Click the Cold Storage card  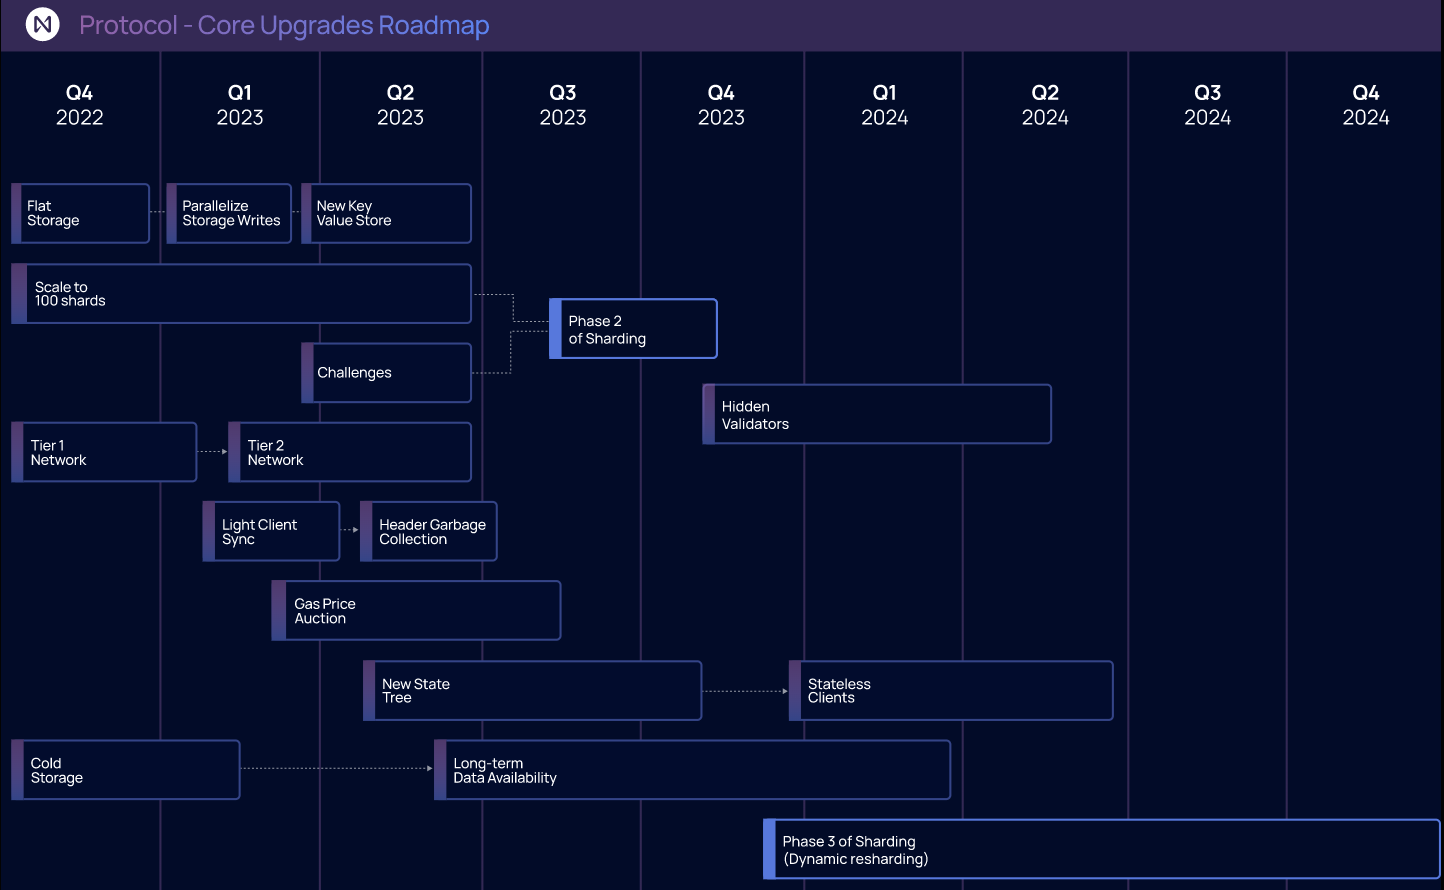[126, 770]
